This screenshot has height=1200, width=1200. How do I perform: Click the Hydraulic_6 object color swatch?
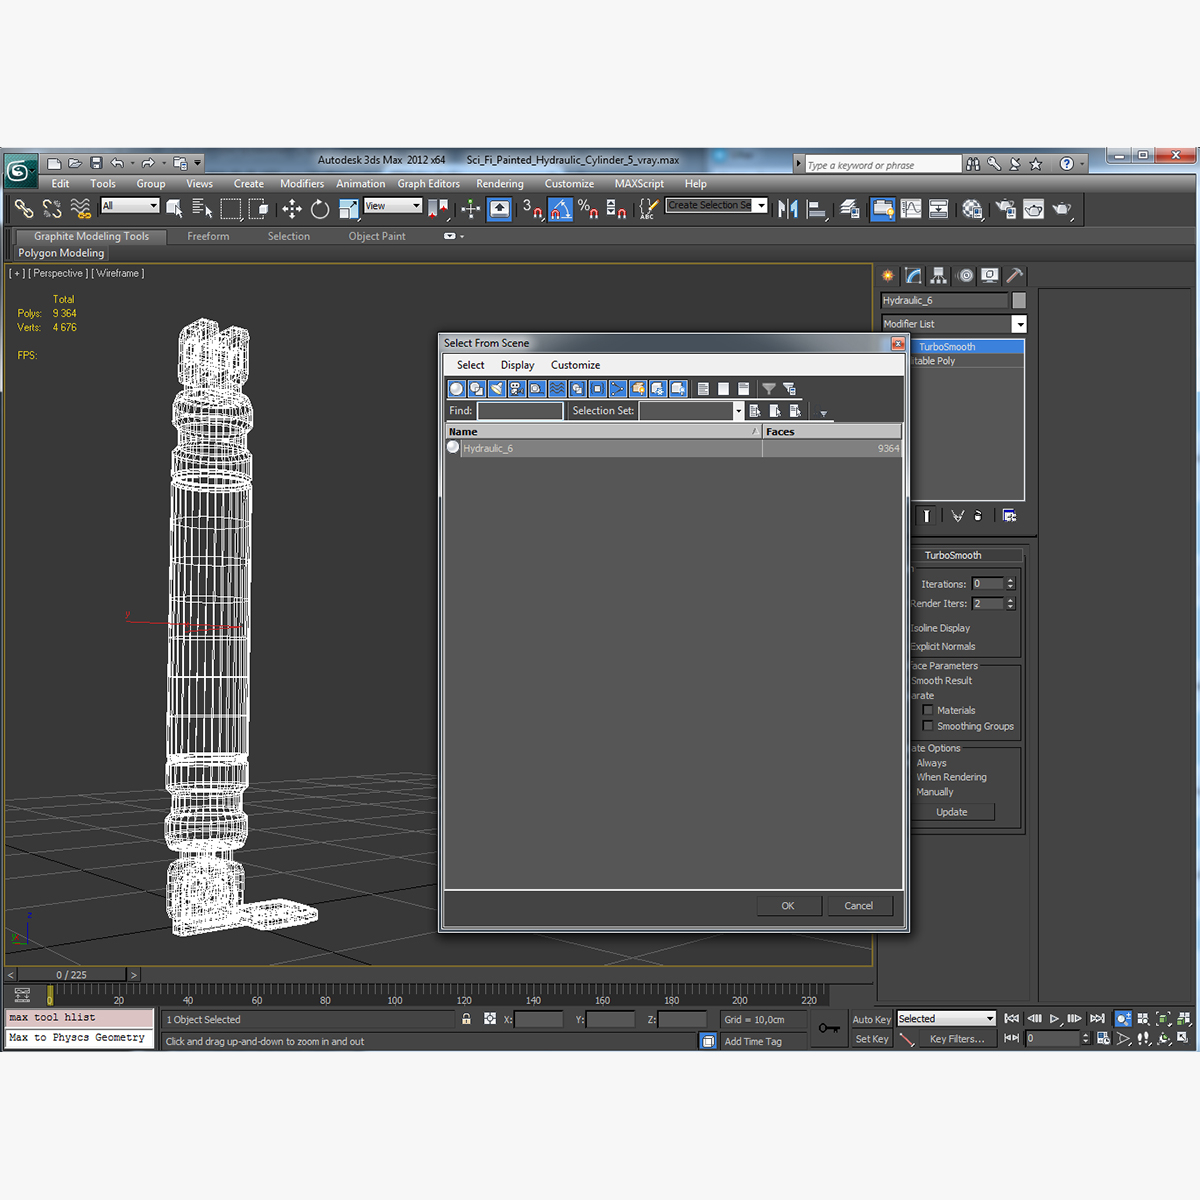tap(1019, 300)
